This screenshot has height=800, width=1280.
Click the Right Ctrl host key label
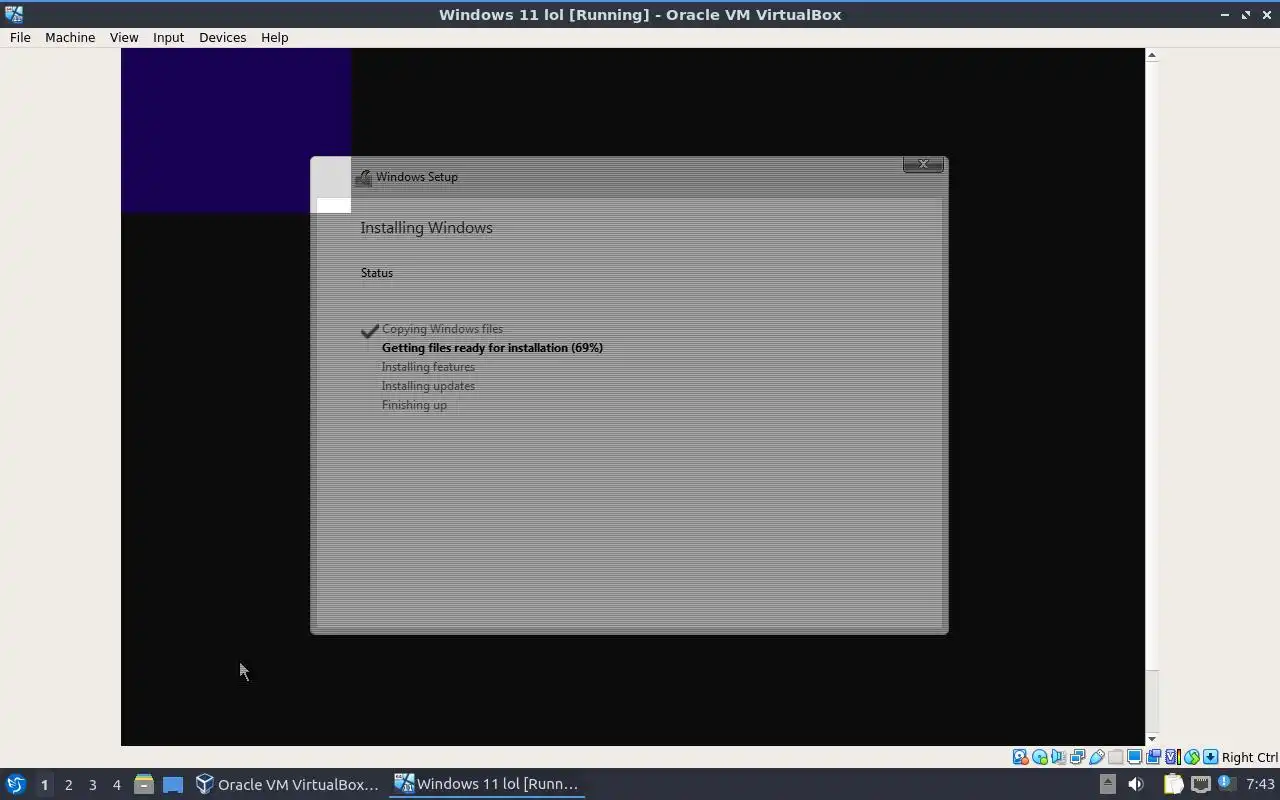coord(1250,757)
